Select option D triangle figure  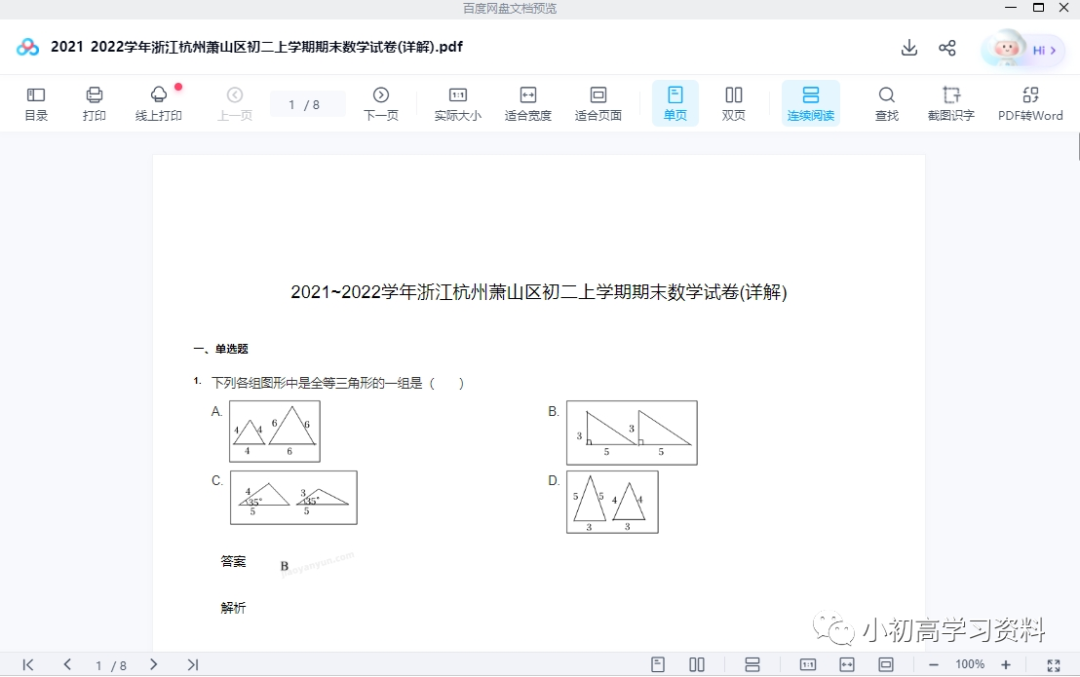coord(612,502)
